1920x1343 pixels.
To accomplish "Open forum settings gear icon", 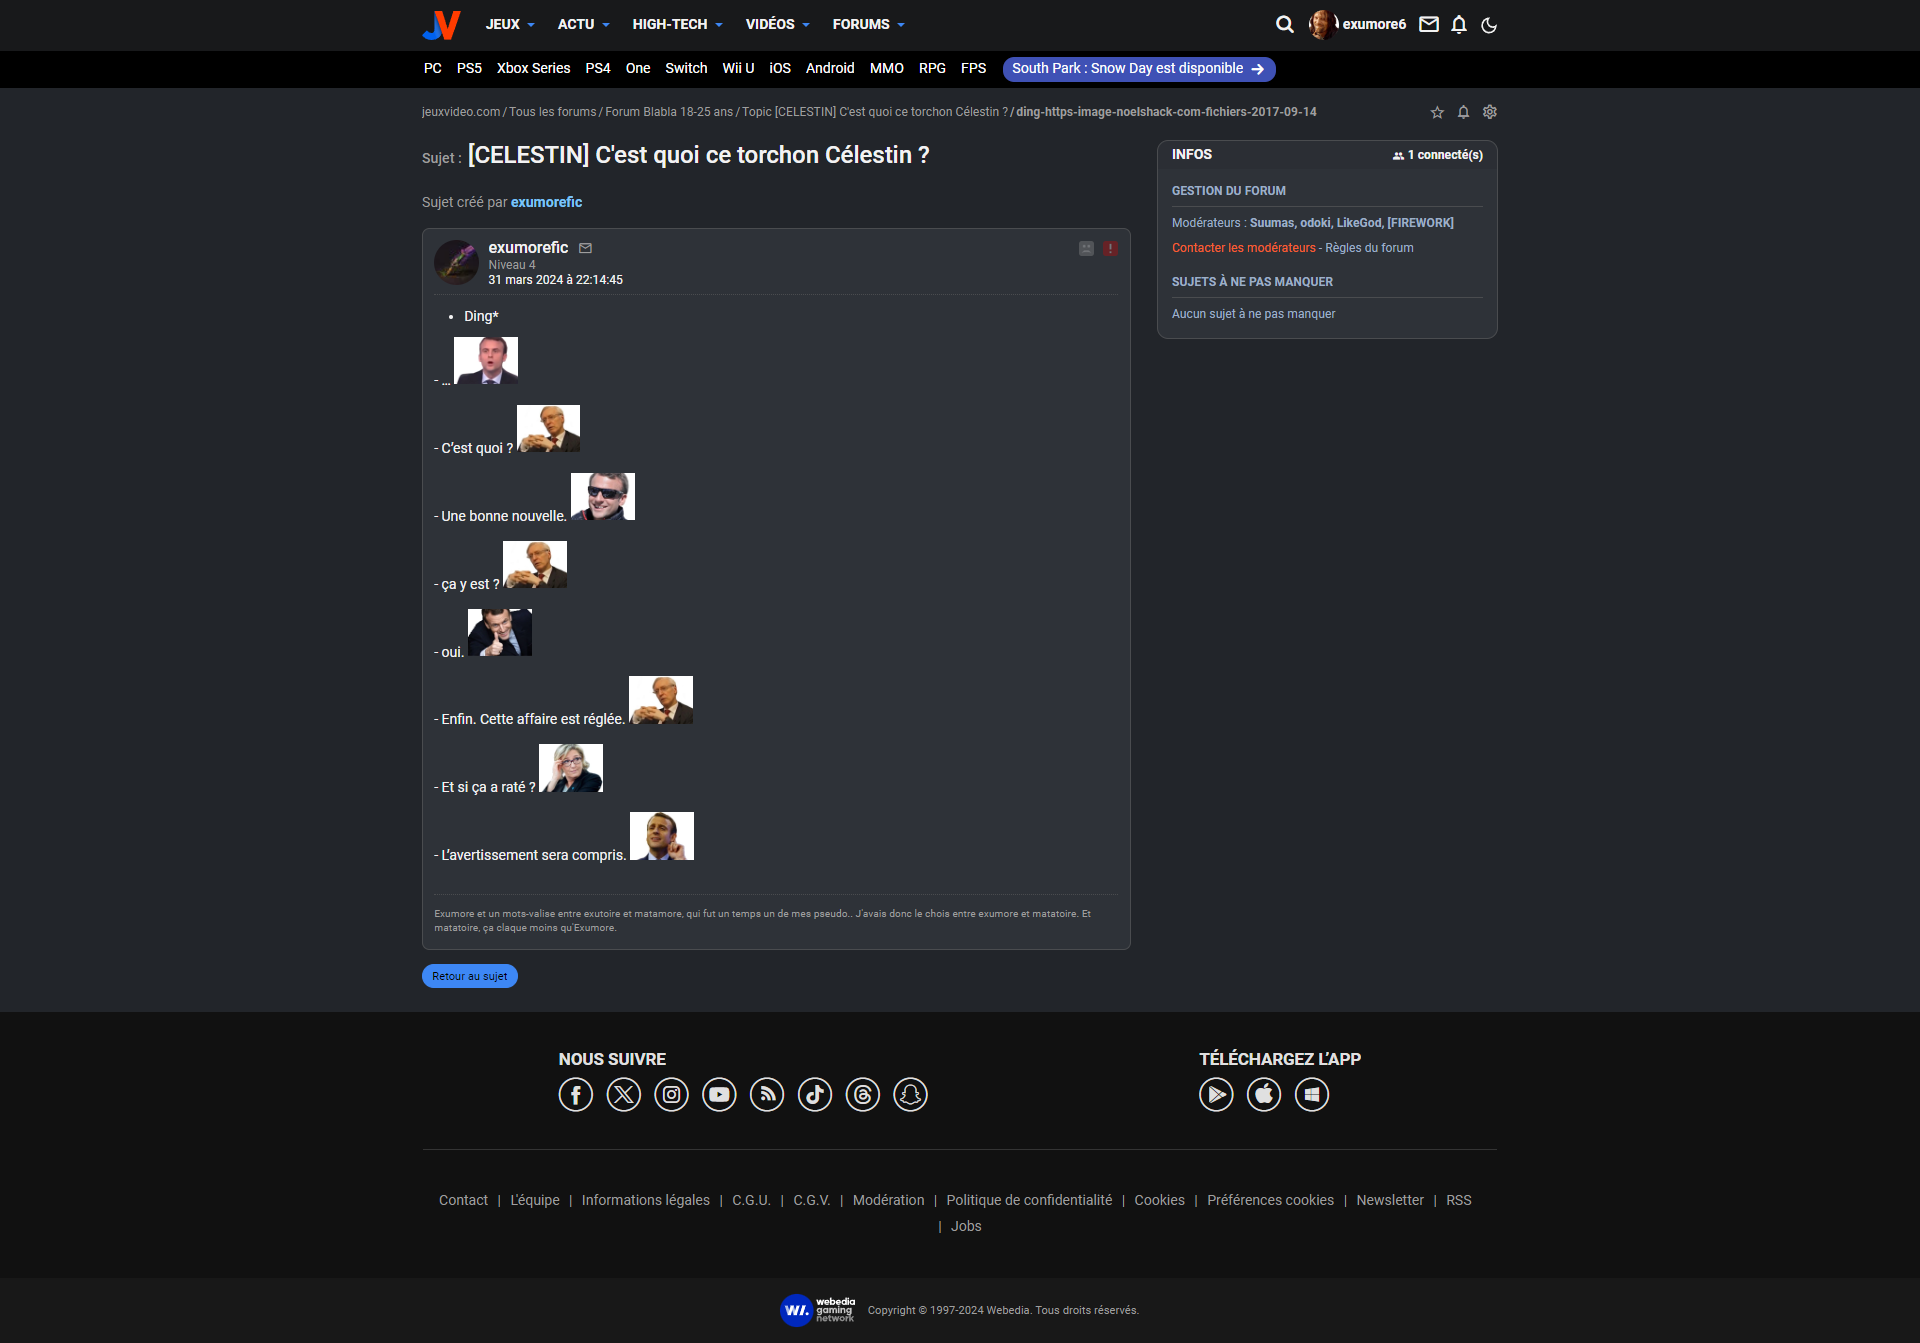I will (x=1490, y=112).
